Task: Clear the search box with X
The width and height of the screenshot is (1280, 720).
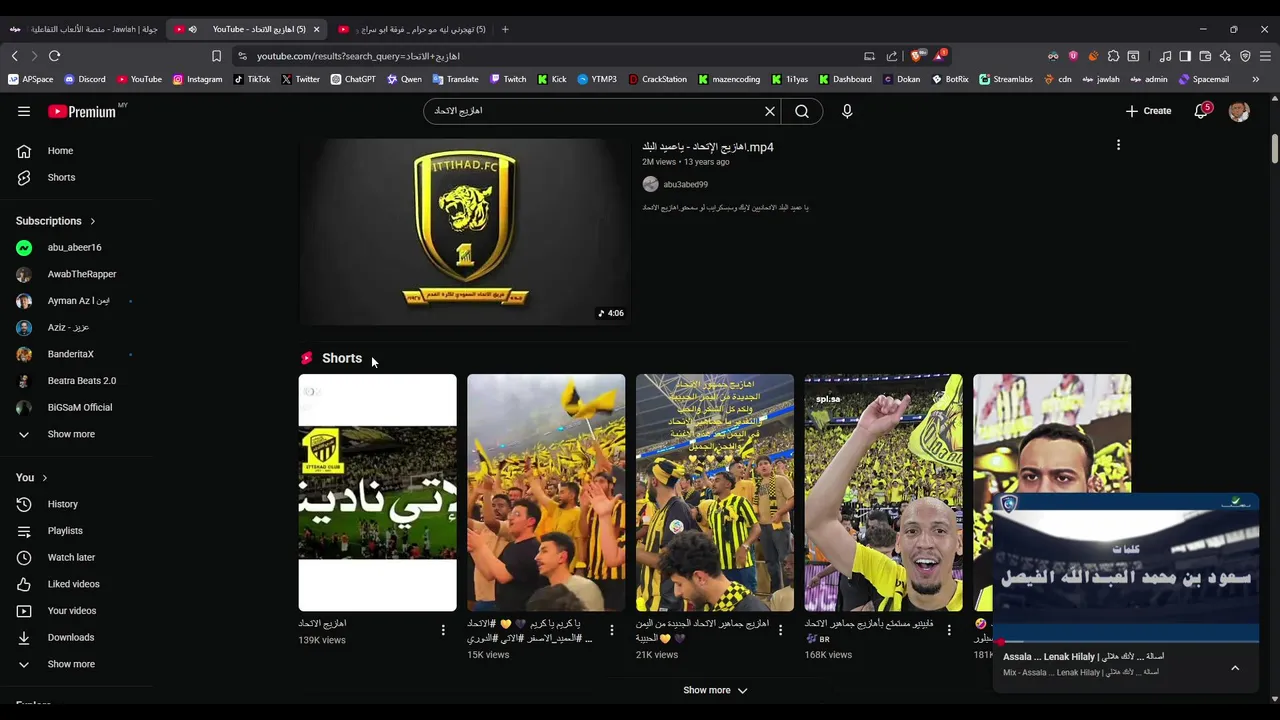Action: click(770, 111)
